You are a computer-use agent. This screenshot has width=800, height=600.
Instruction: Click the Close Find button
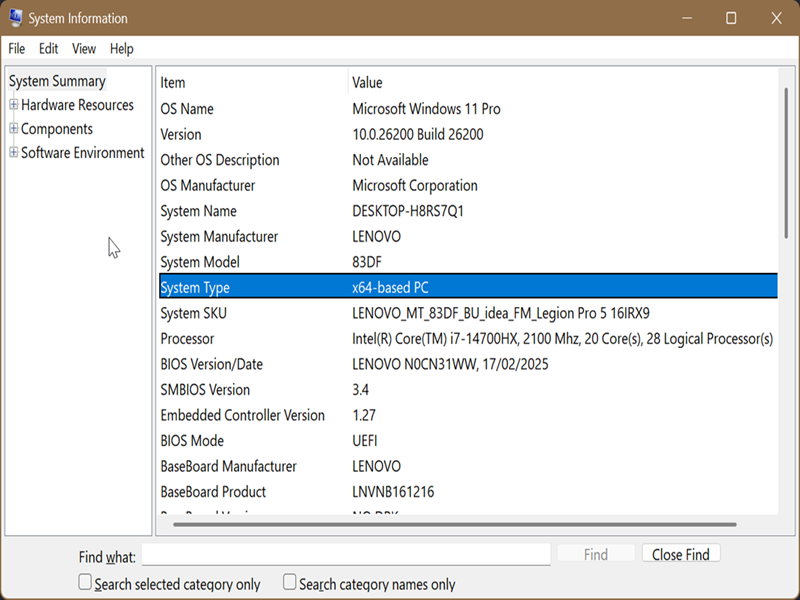point(681,554)
